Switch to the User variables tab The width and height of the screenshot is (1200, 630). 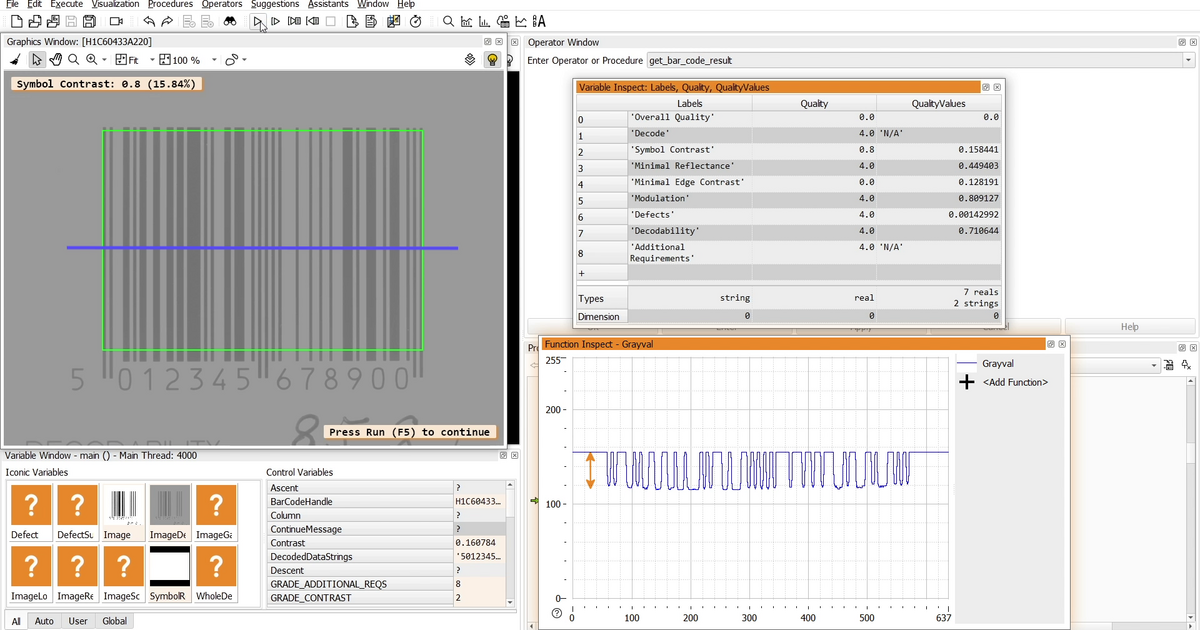78,621
